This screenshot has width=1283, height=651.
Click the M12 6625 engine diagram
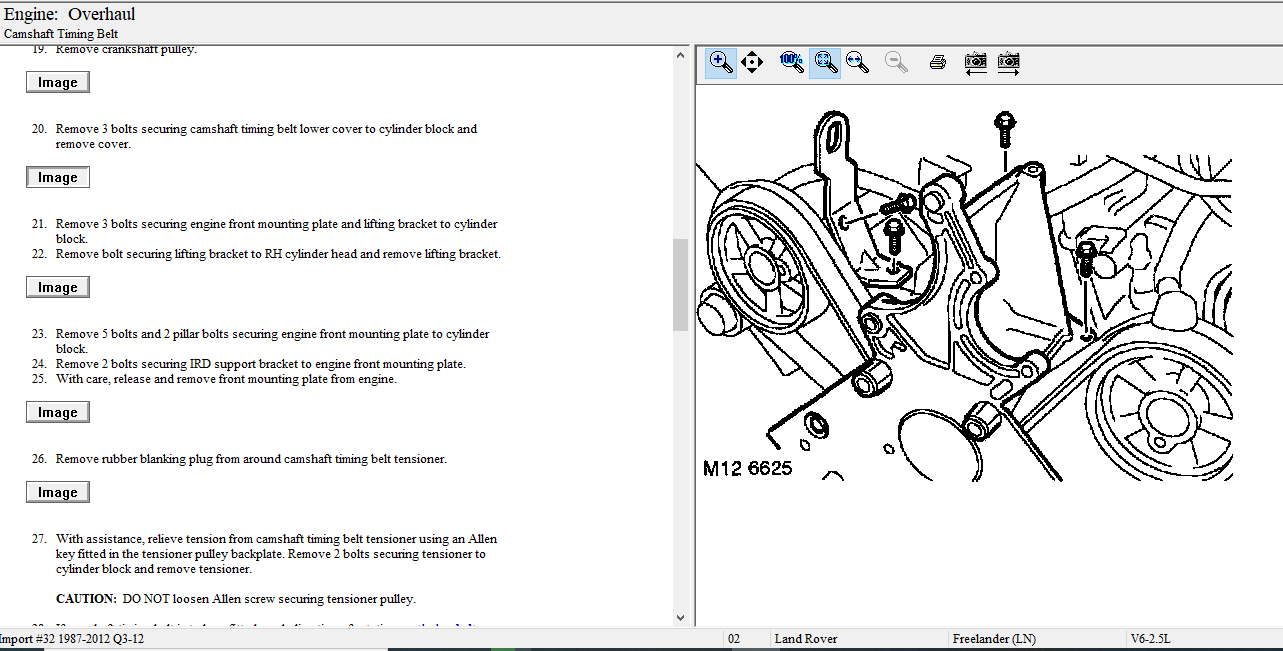(x=965, y=298)
